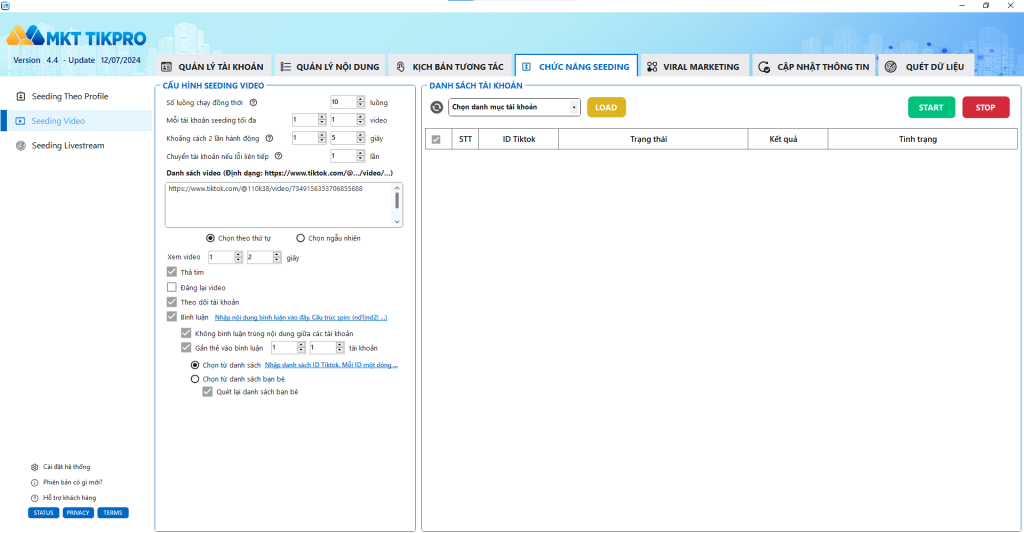Click the stepper left of the video unit

tap(347, 120)
